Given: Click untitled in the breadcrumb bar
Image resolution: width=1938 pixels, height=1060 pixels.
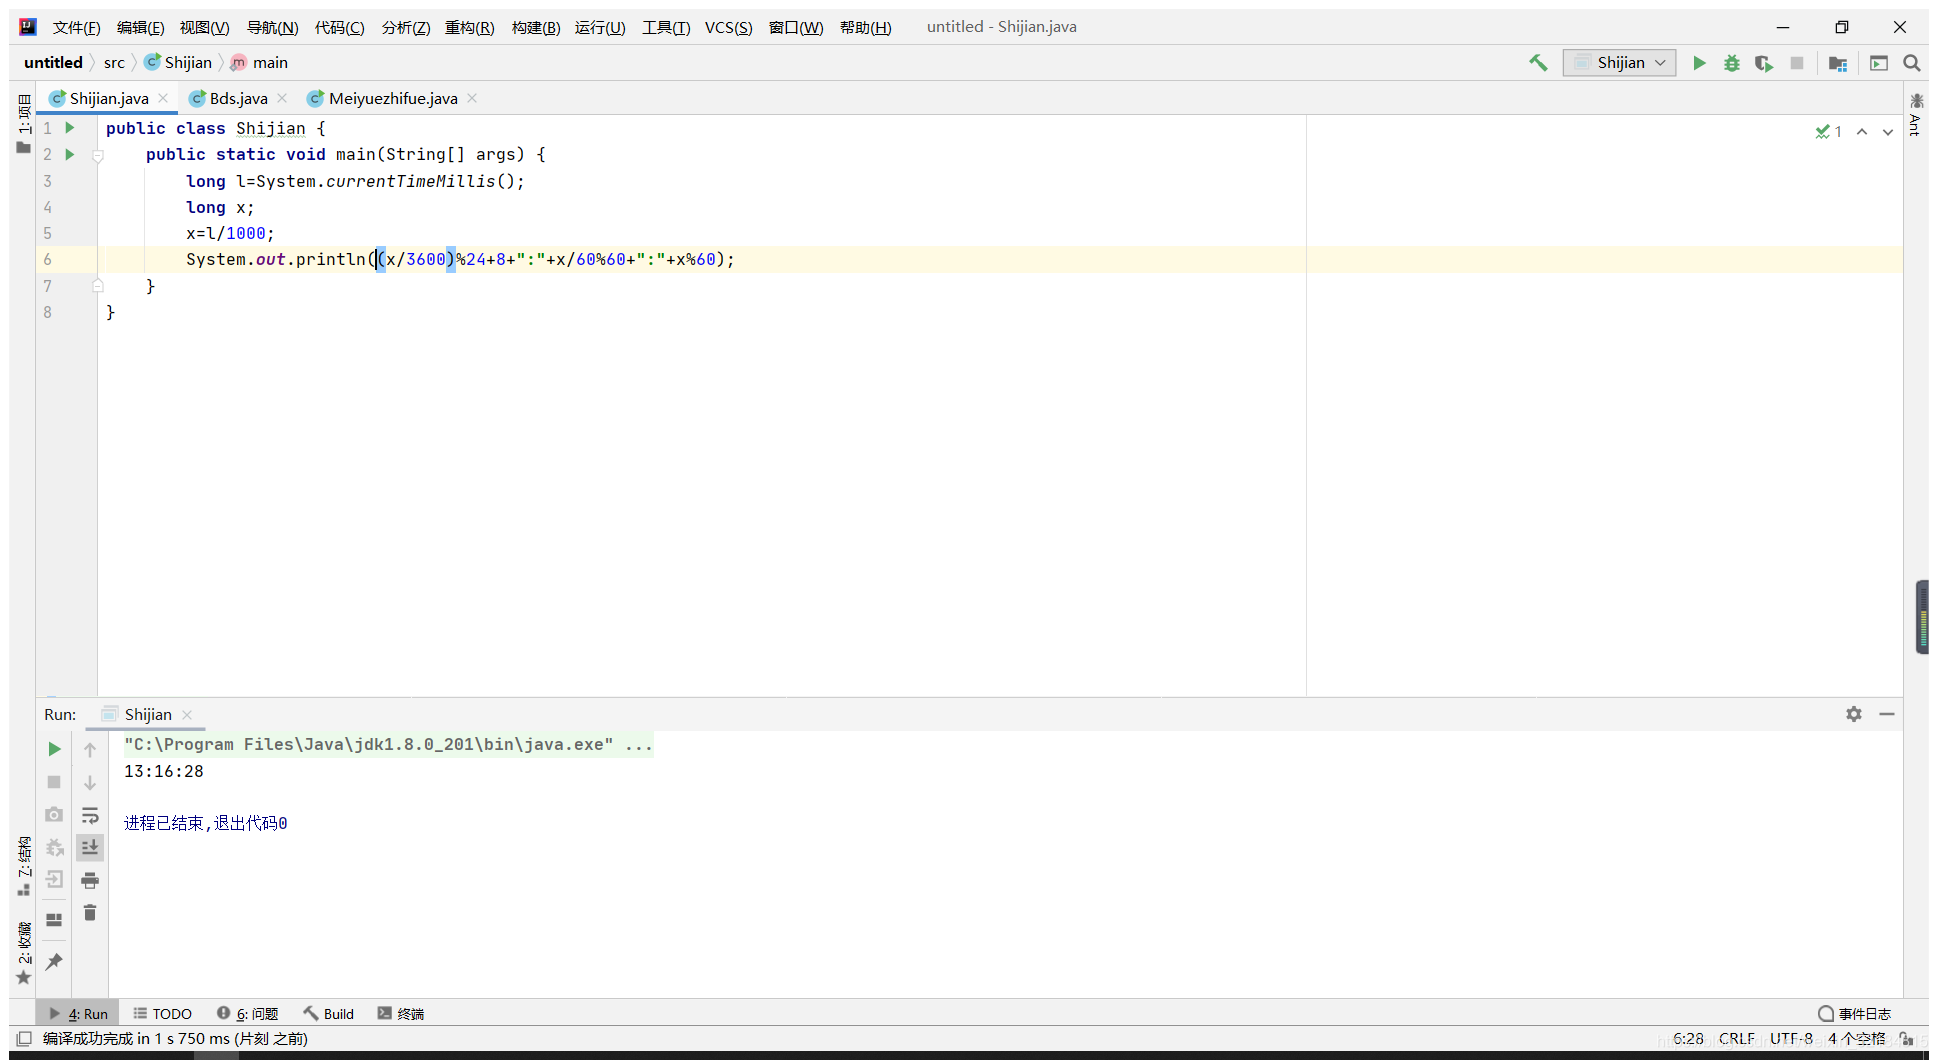Looking at the screenshot, I should (x=53, y=62).
